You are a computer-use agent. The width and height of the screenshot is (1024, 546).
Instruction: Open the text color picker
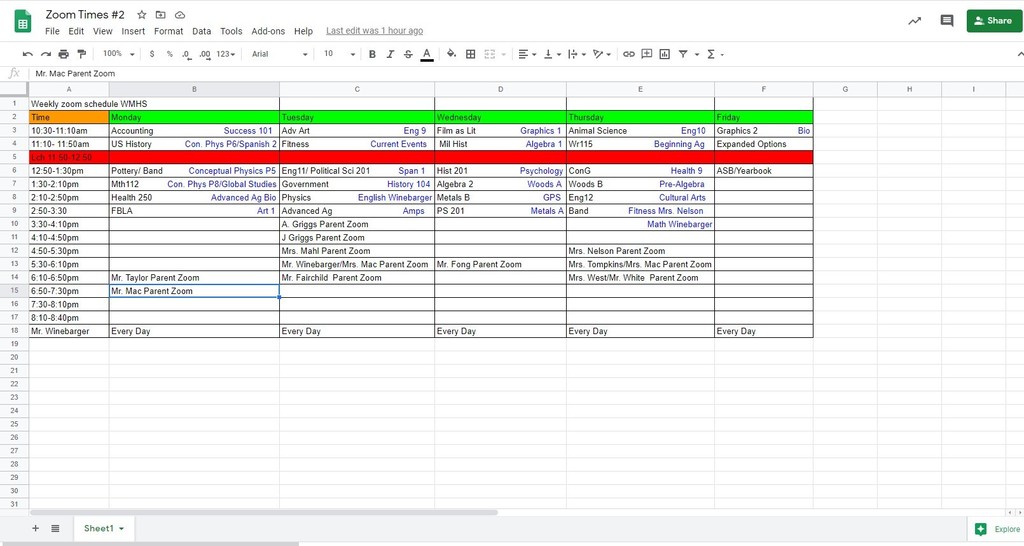click(x=426, y=54)
